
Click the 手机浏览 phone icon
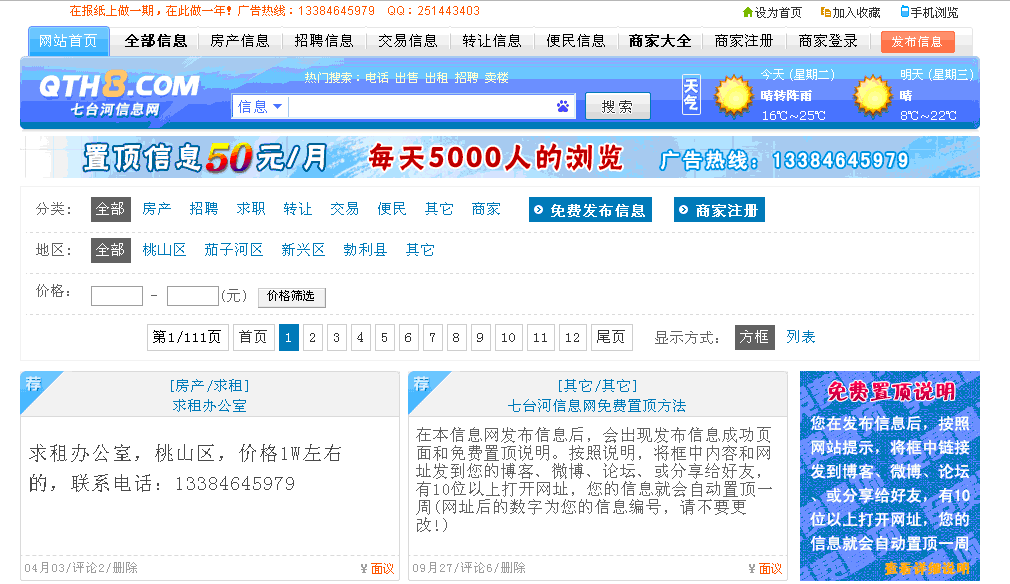pos(904,12)
